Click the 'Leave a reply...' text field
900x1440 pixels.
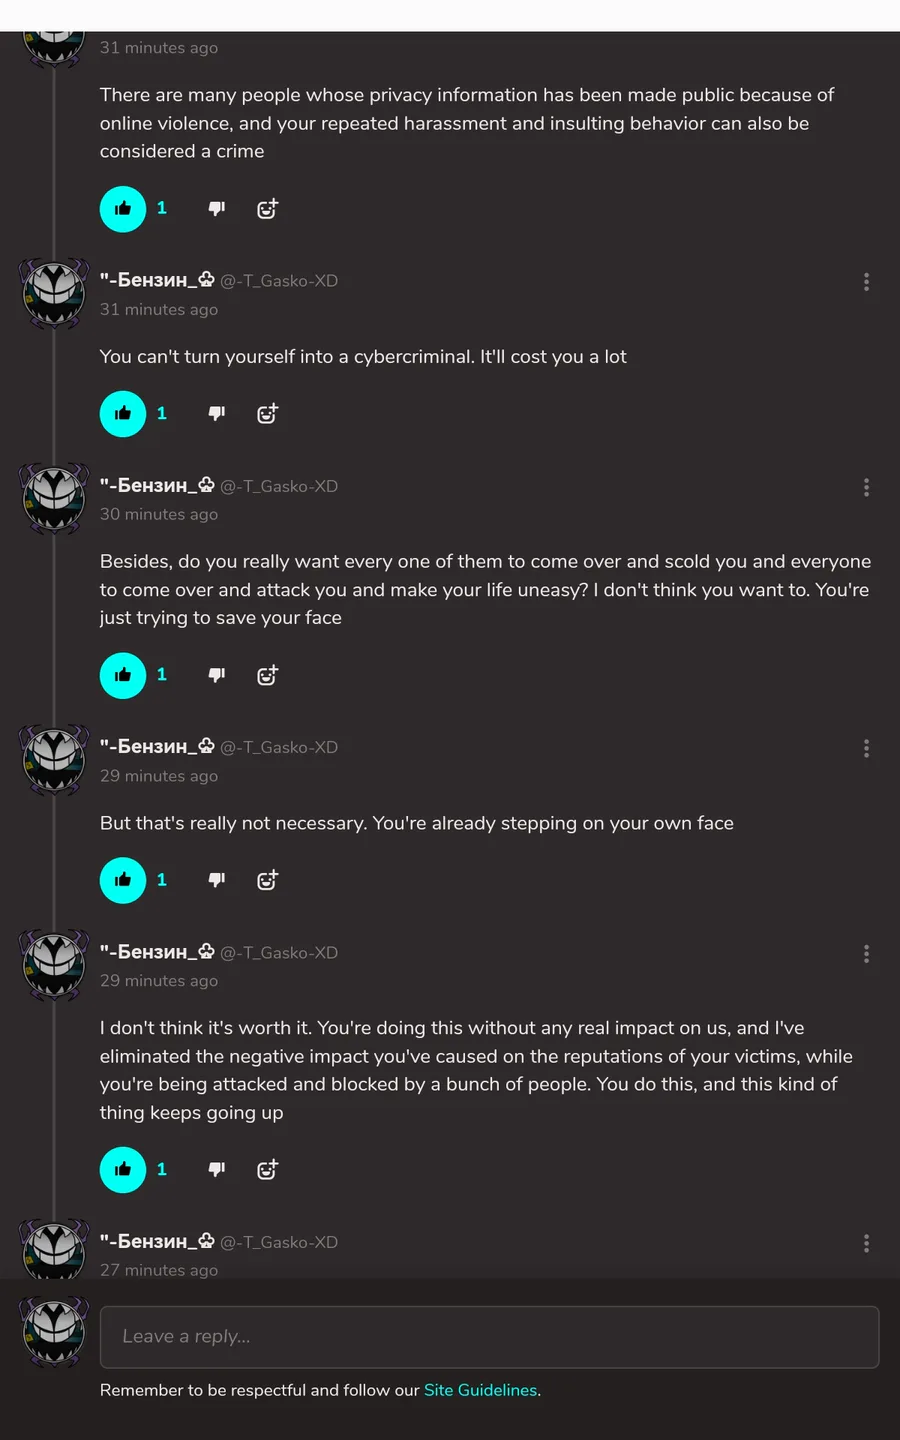pos(489,1337)
